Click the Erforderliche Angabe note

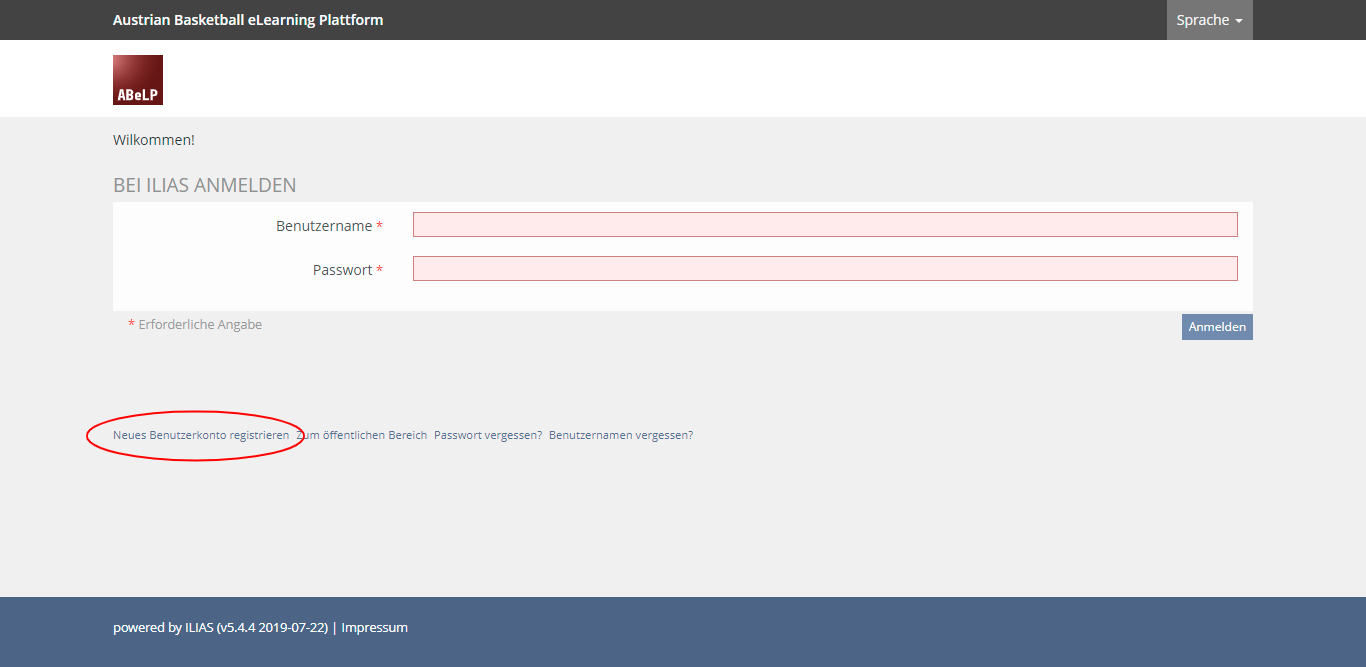[200, 325]
